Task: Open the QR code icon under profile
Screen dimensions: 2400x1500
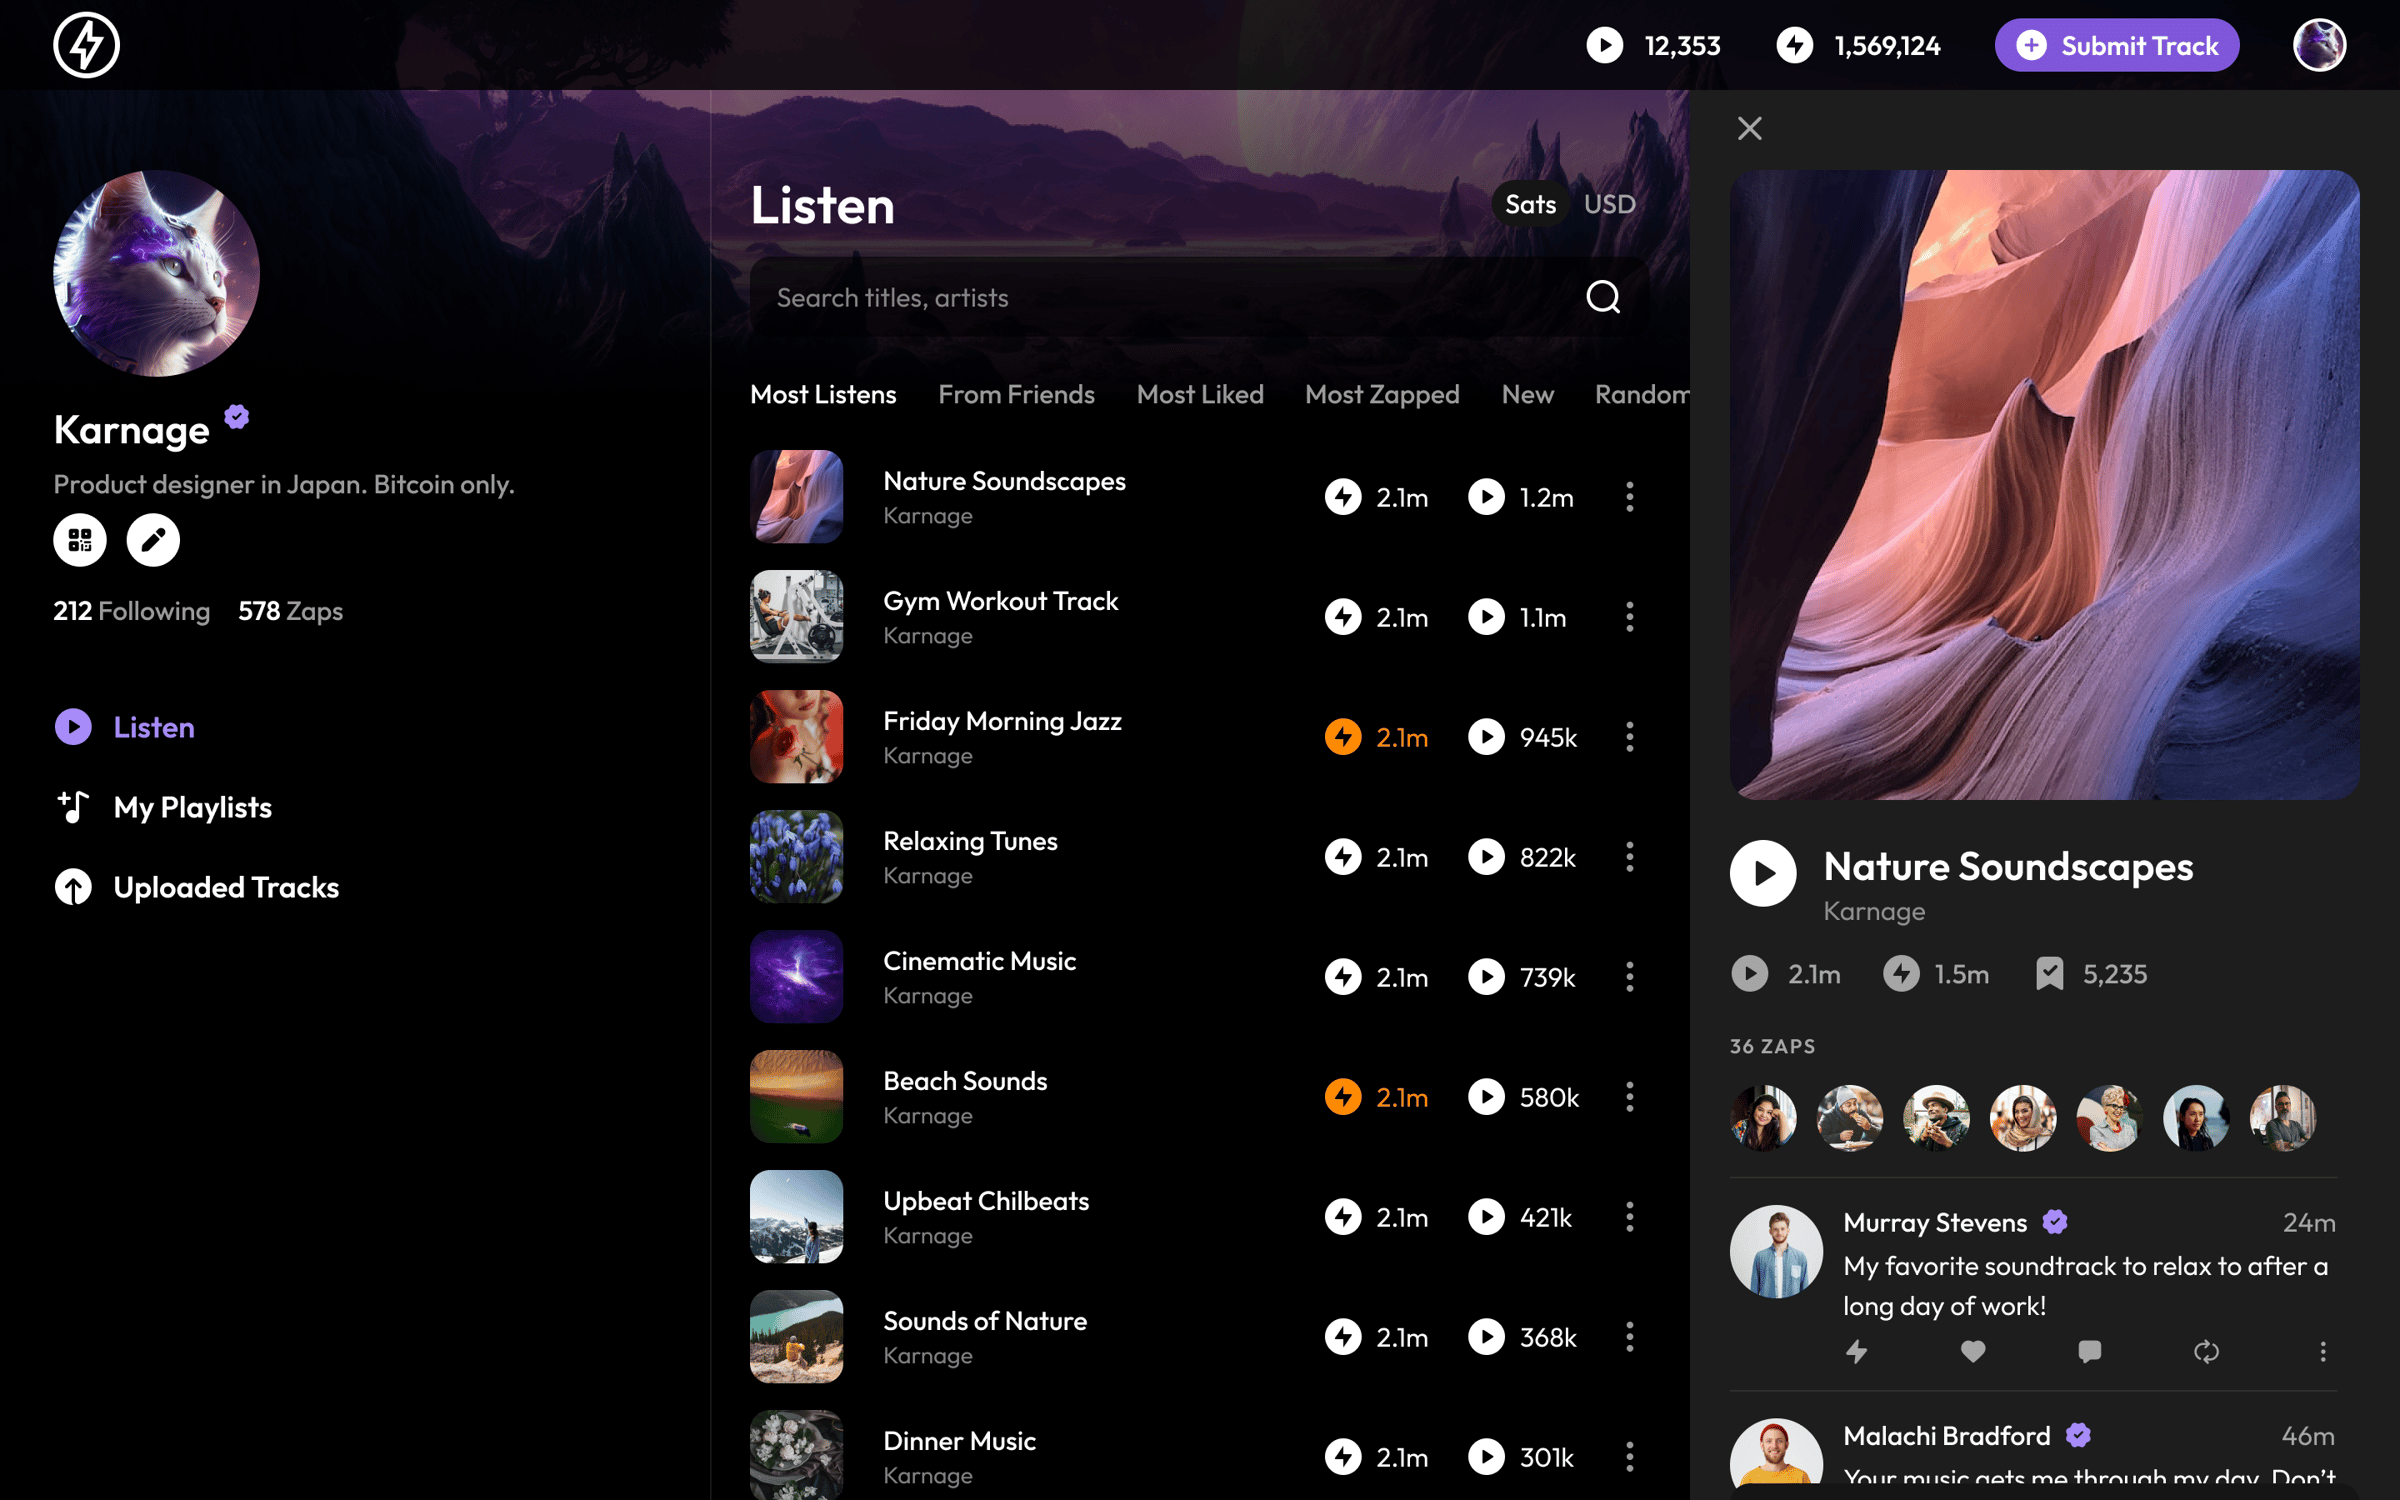Action: [x=80, y=540]
